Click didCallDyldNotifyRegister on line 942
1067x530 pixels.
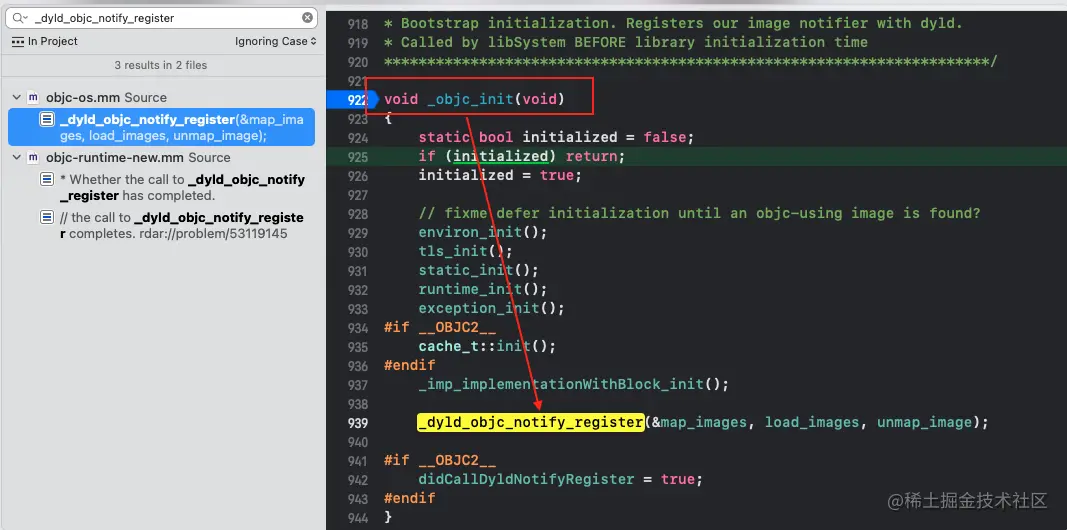(x=526, y=479)
